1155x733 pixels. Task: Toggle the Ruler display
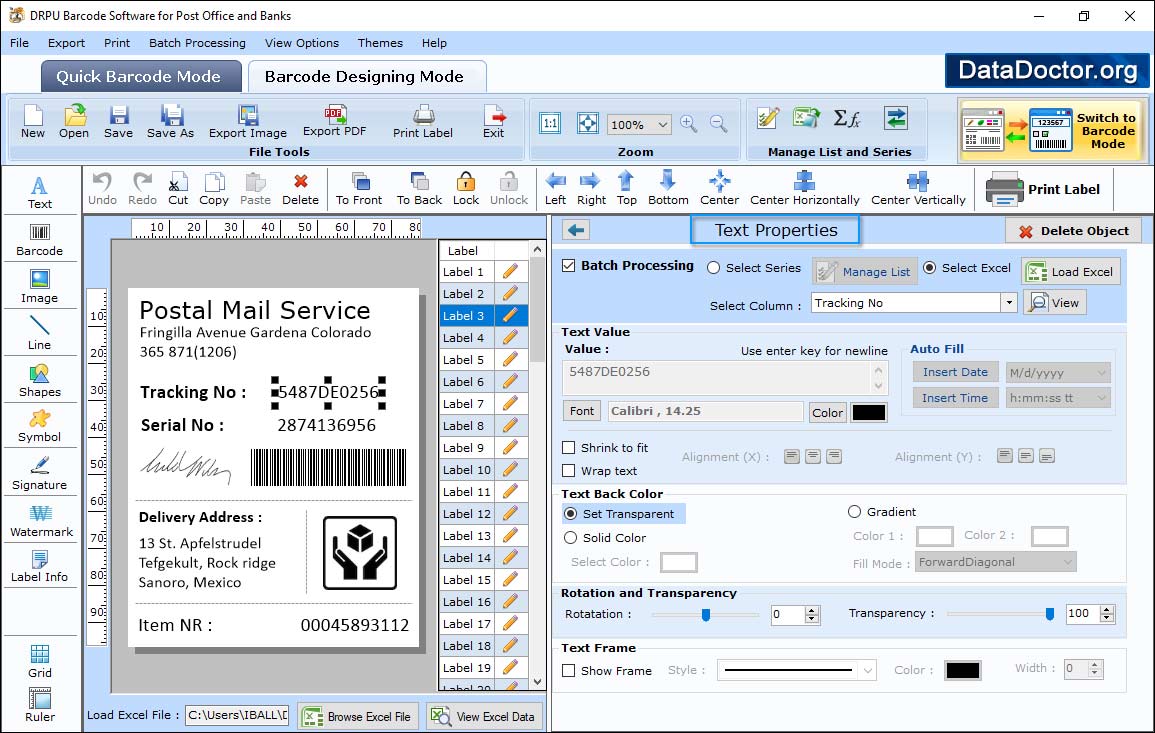click(40, 705)
